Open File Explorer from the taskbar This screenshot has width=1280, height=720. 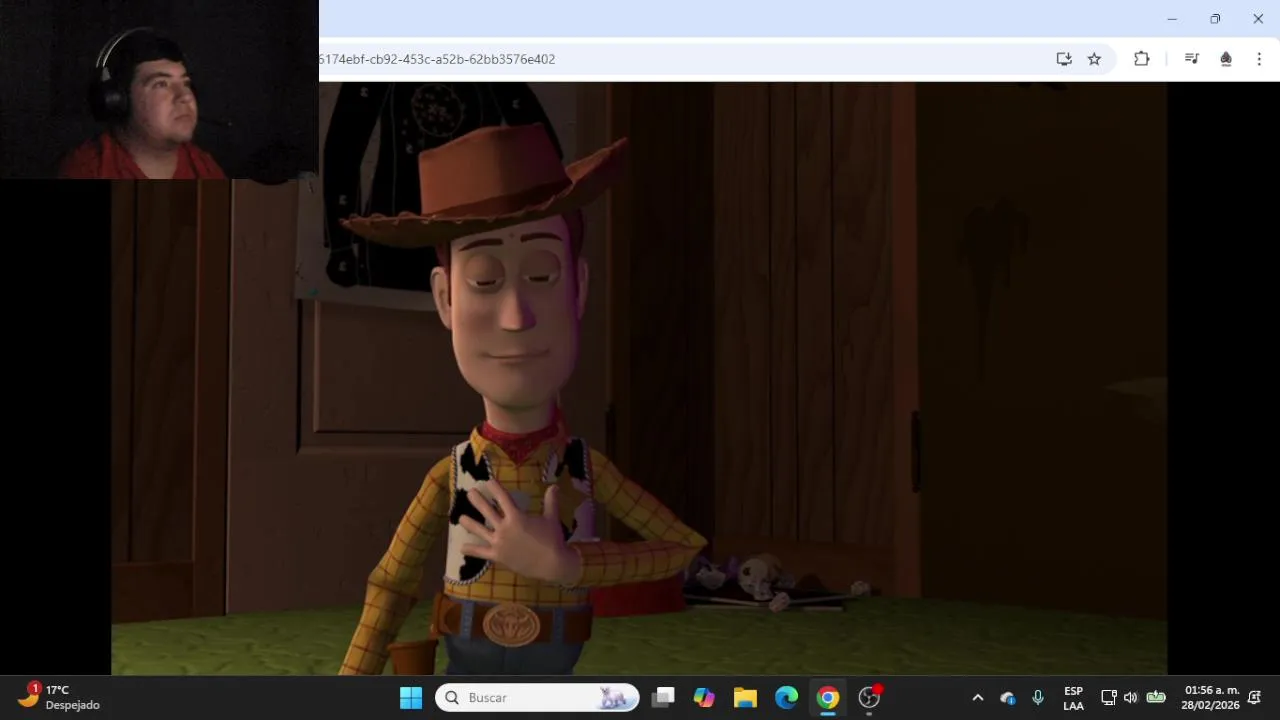point(745,697)
